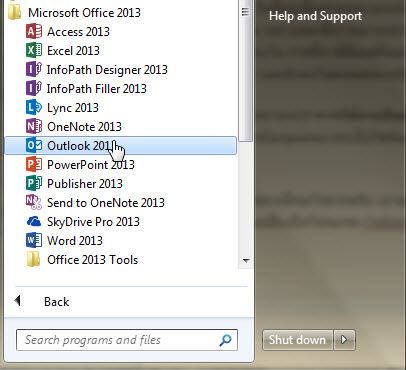Click the Publisher 2013 teal icon

34,184
